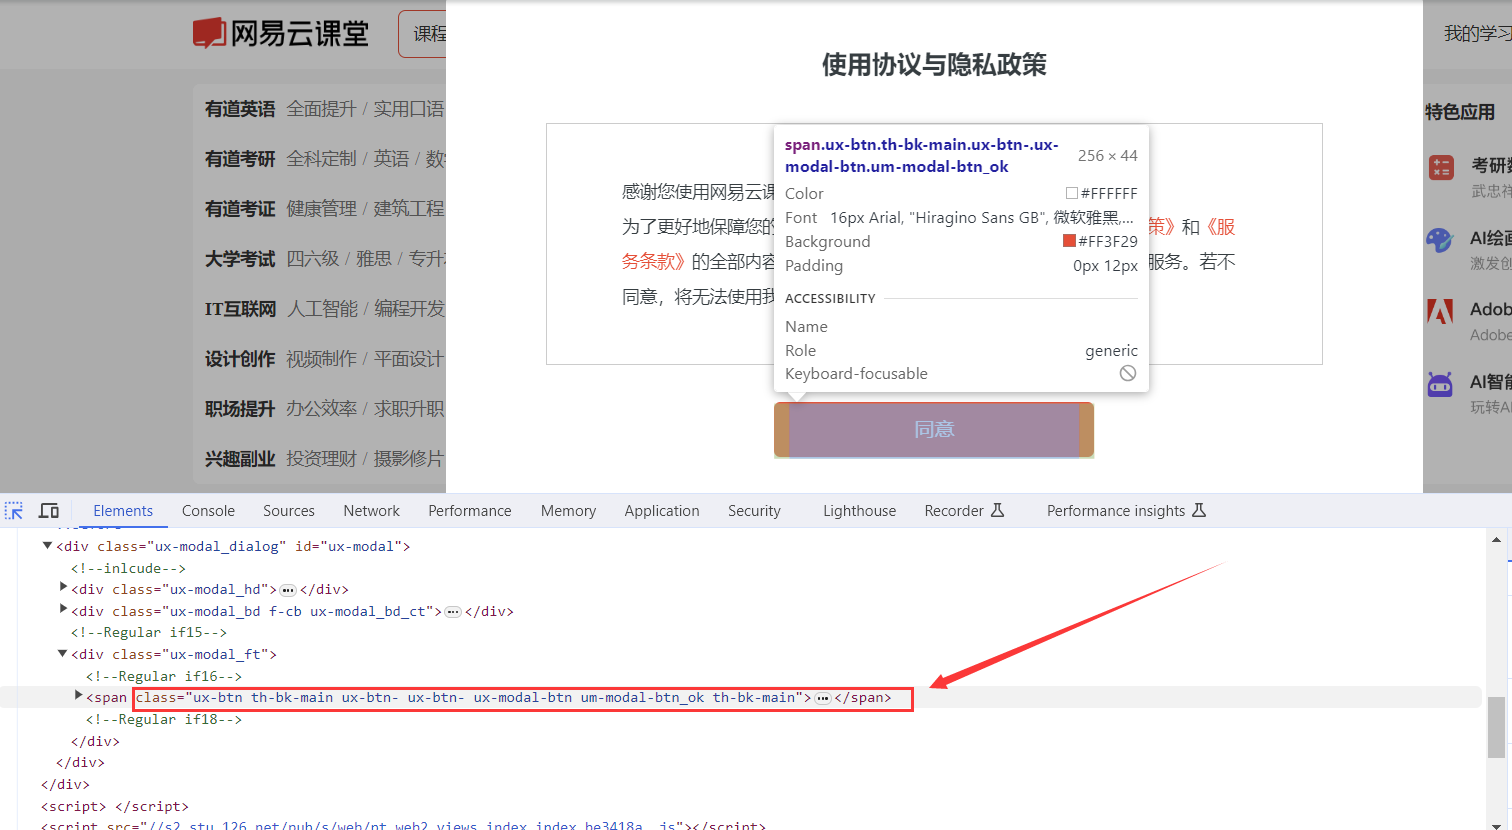
Task: Switch to the Performance insights tab
Action: coord(1126,511)
